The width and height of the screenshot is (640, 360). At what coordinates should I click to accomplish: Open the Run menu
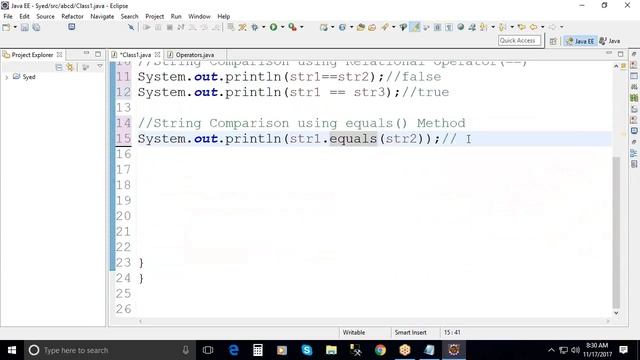pos(176,16)
